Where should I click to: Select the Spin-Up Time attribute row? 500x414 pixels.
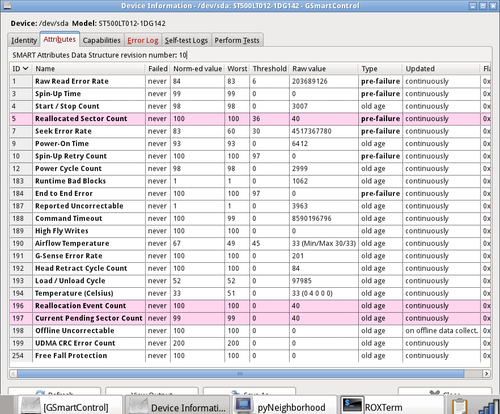pyautogui.click(x=250, y=94)
